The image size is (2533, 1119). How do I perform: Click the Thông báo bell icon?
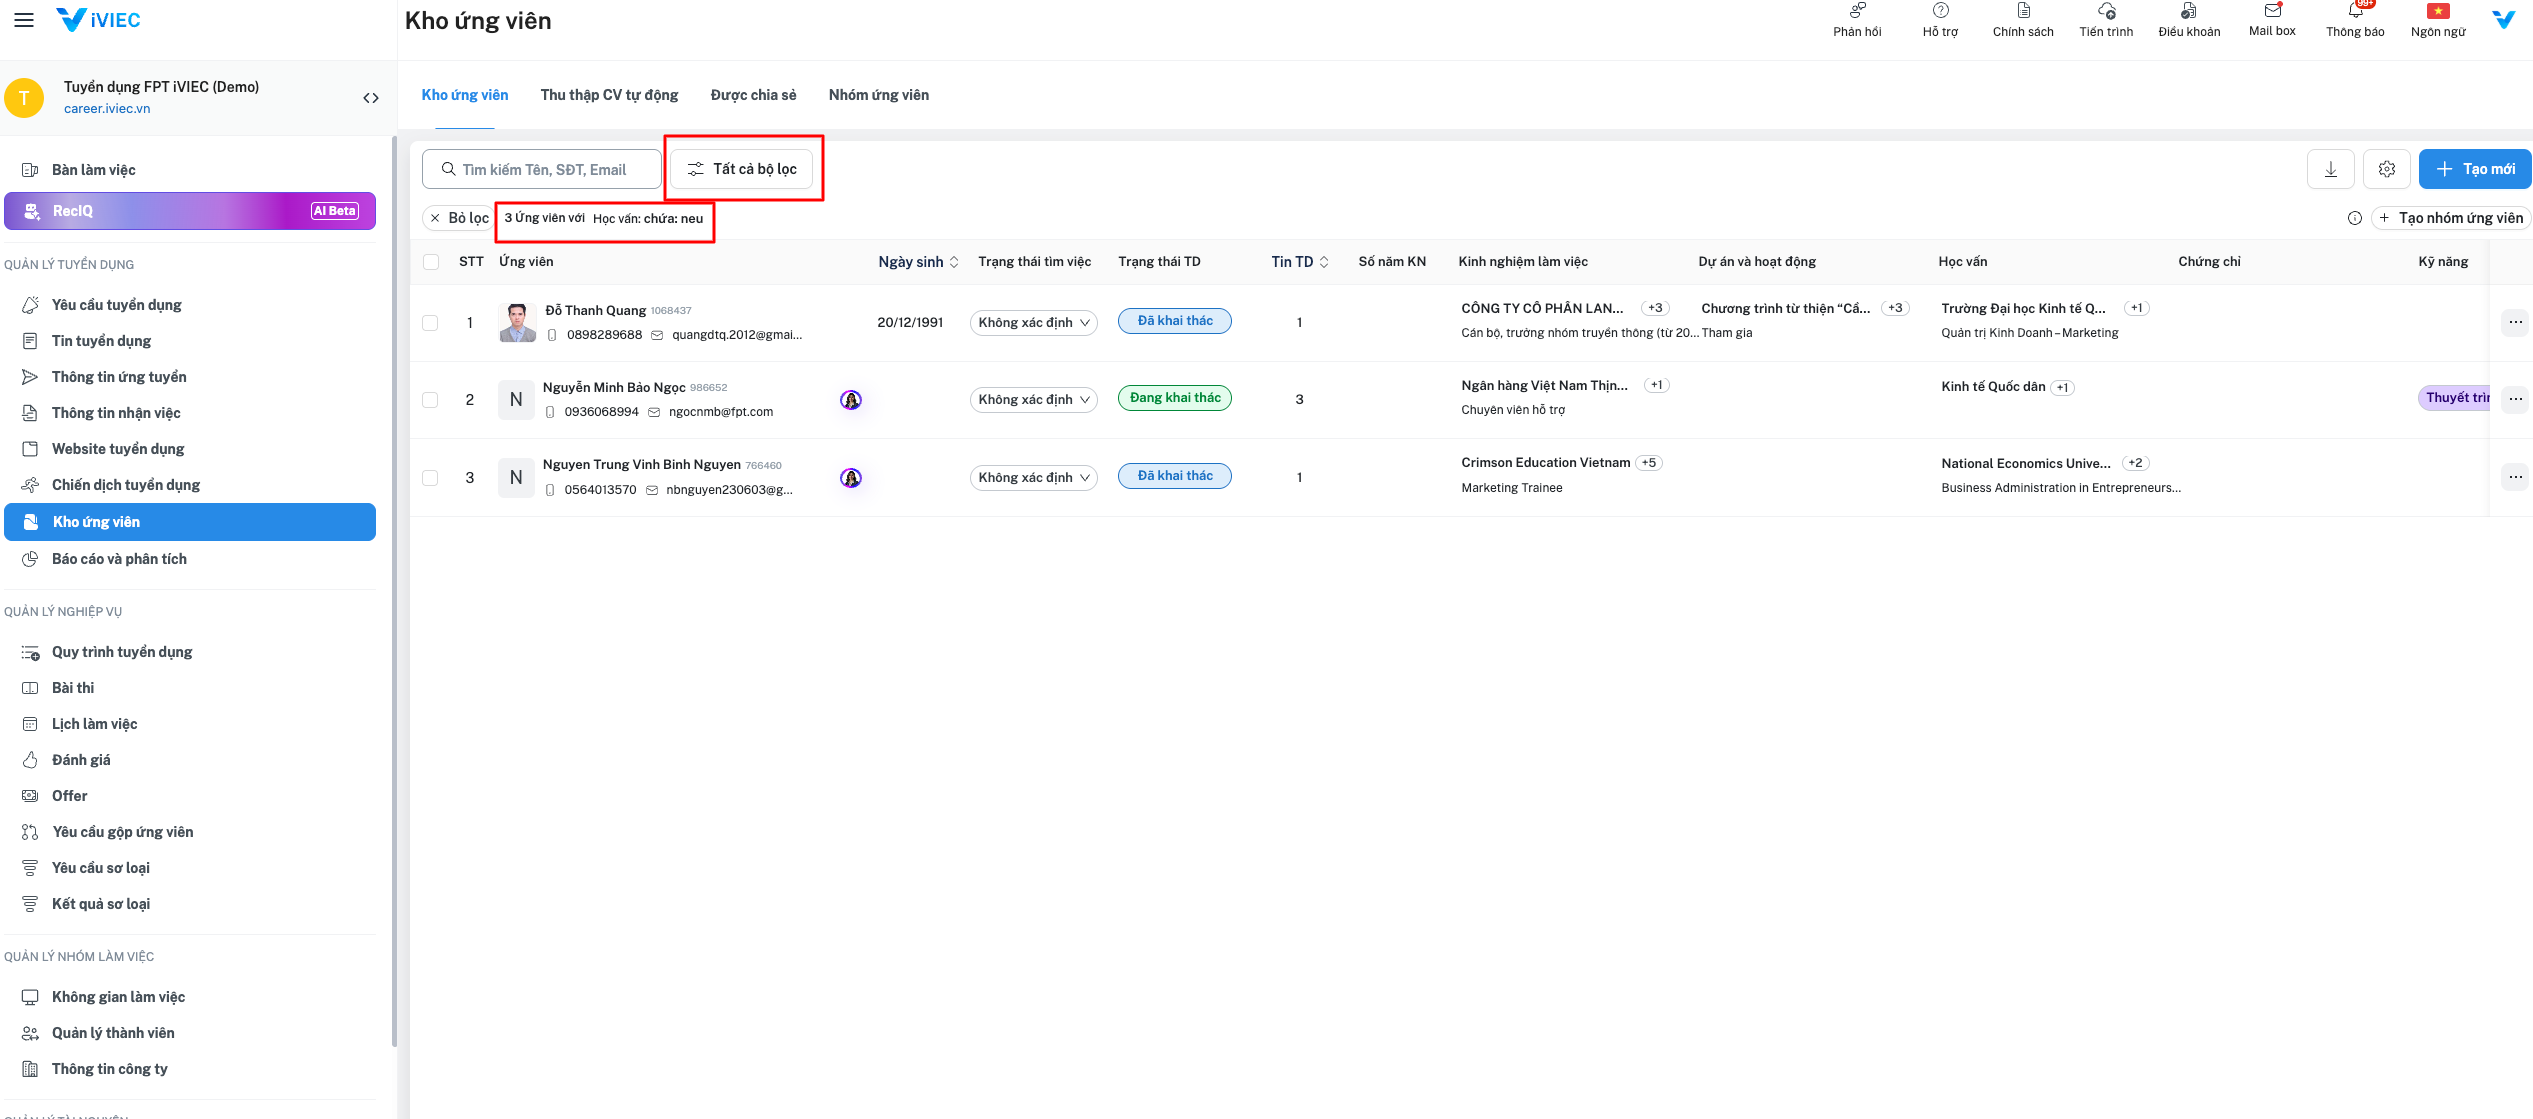2355,11
